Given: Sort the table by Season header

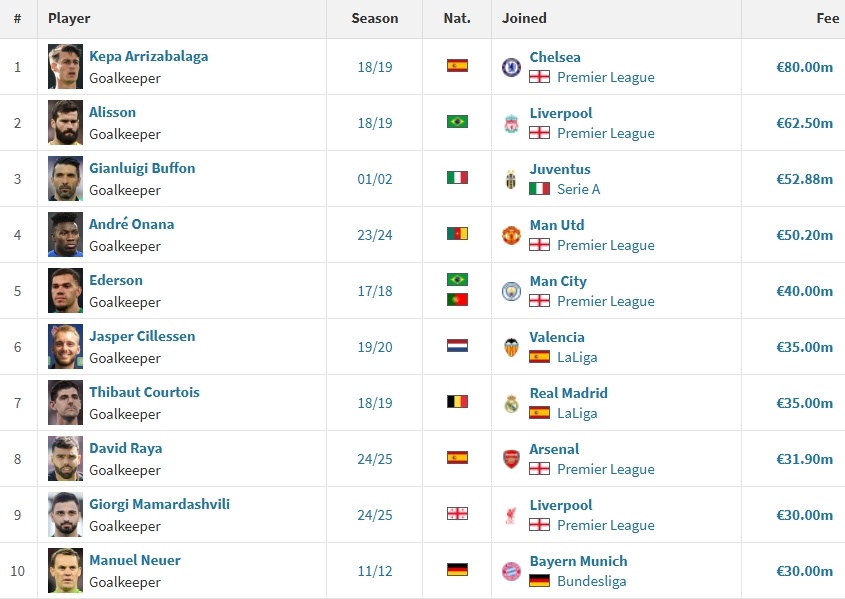Looking at the screenshot, I should click(374, 18).
